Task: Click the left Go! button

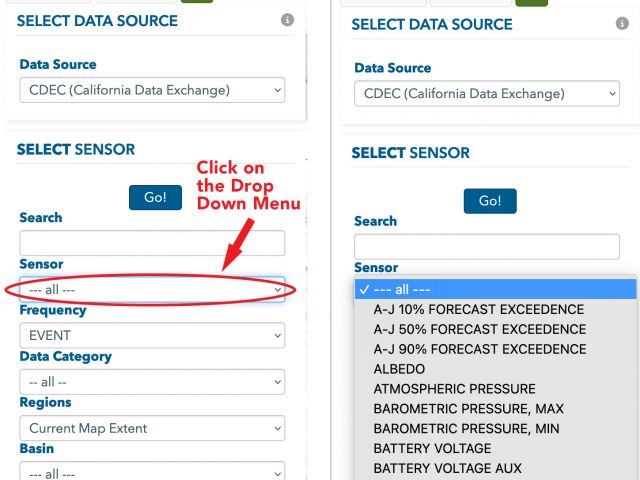Action: (156, 198)
